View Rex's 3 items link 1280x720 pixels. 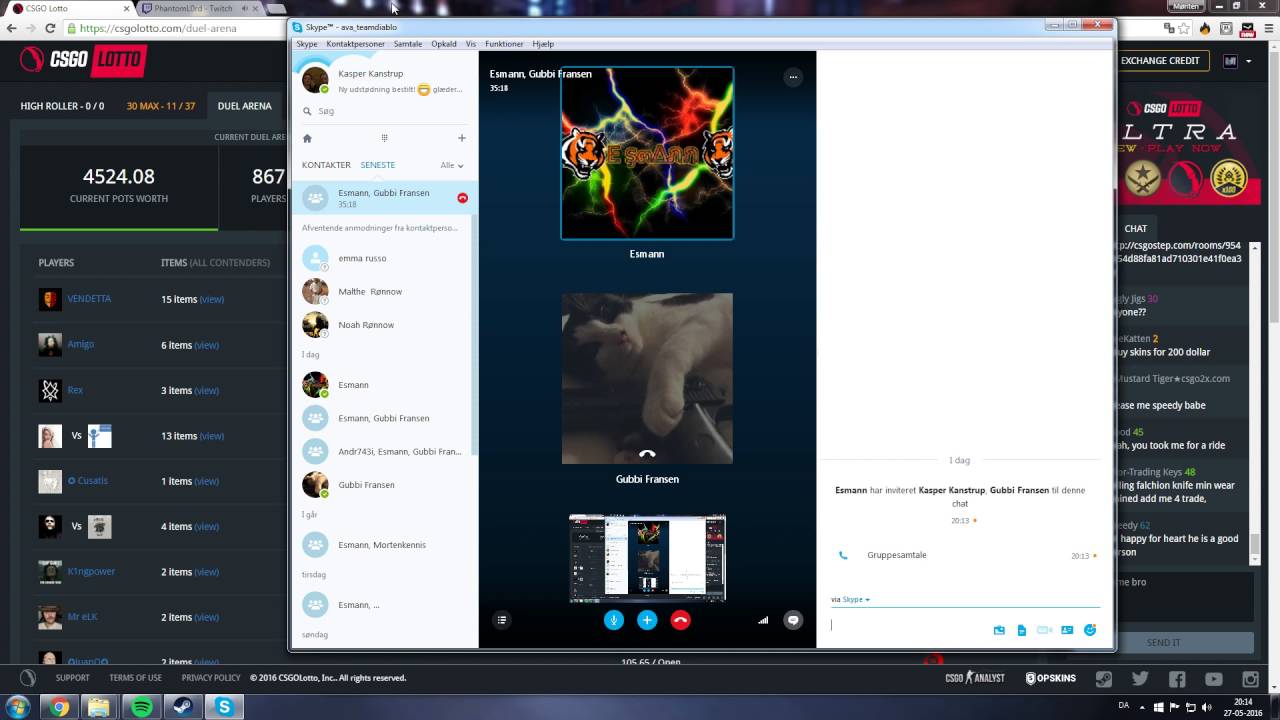(206, 390)
